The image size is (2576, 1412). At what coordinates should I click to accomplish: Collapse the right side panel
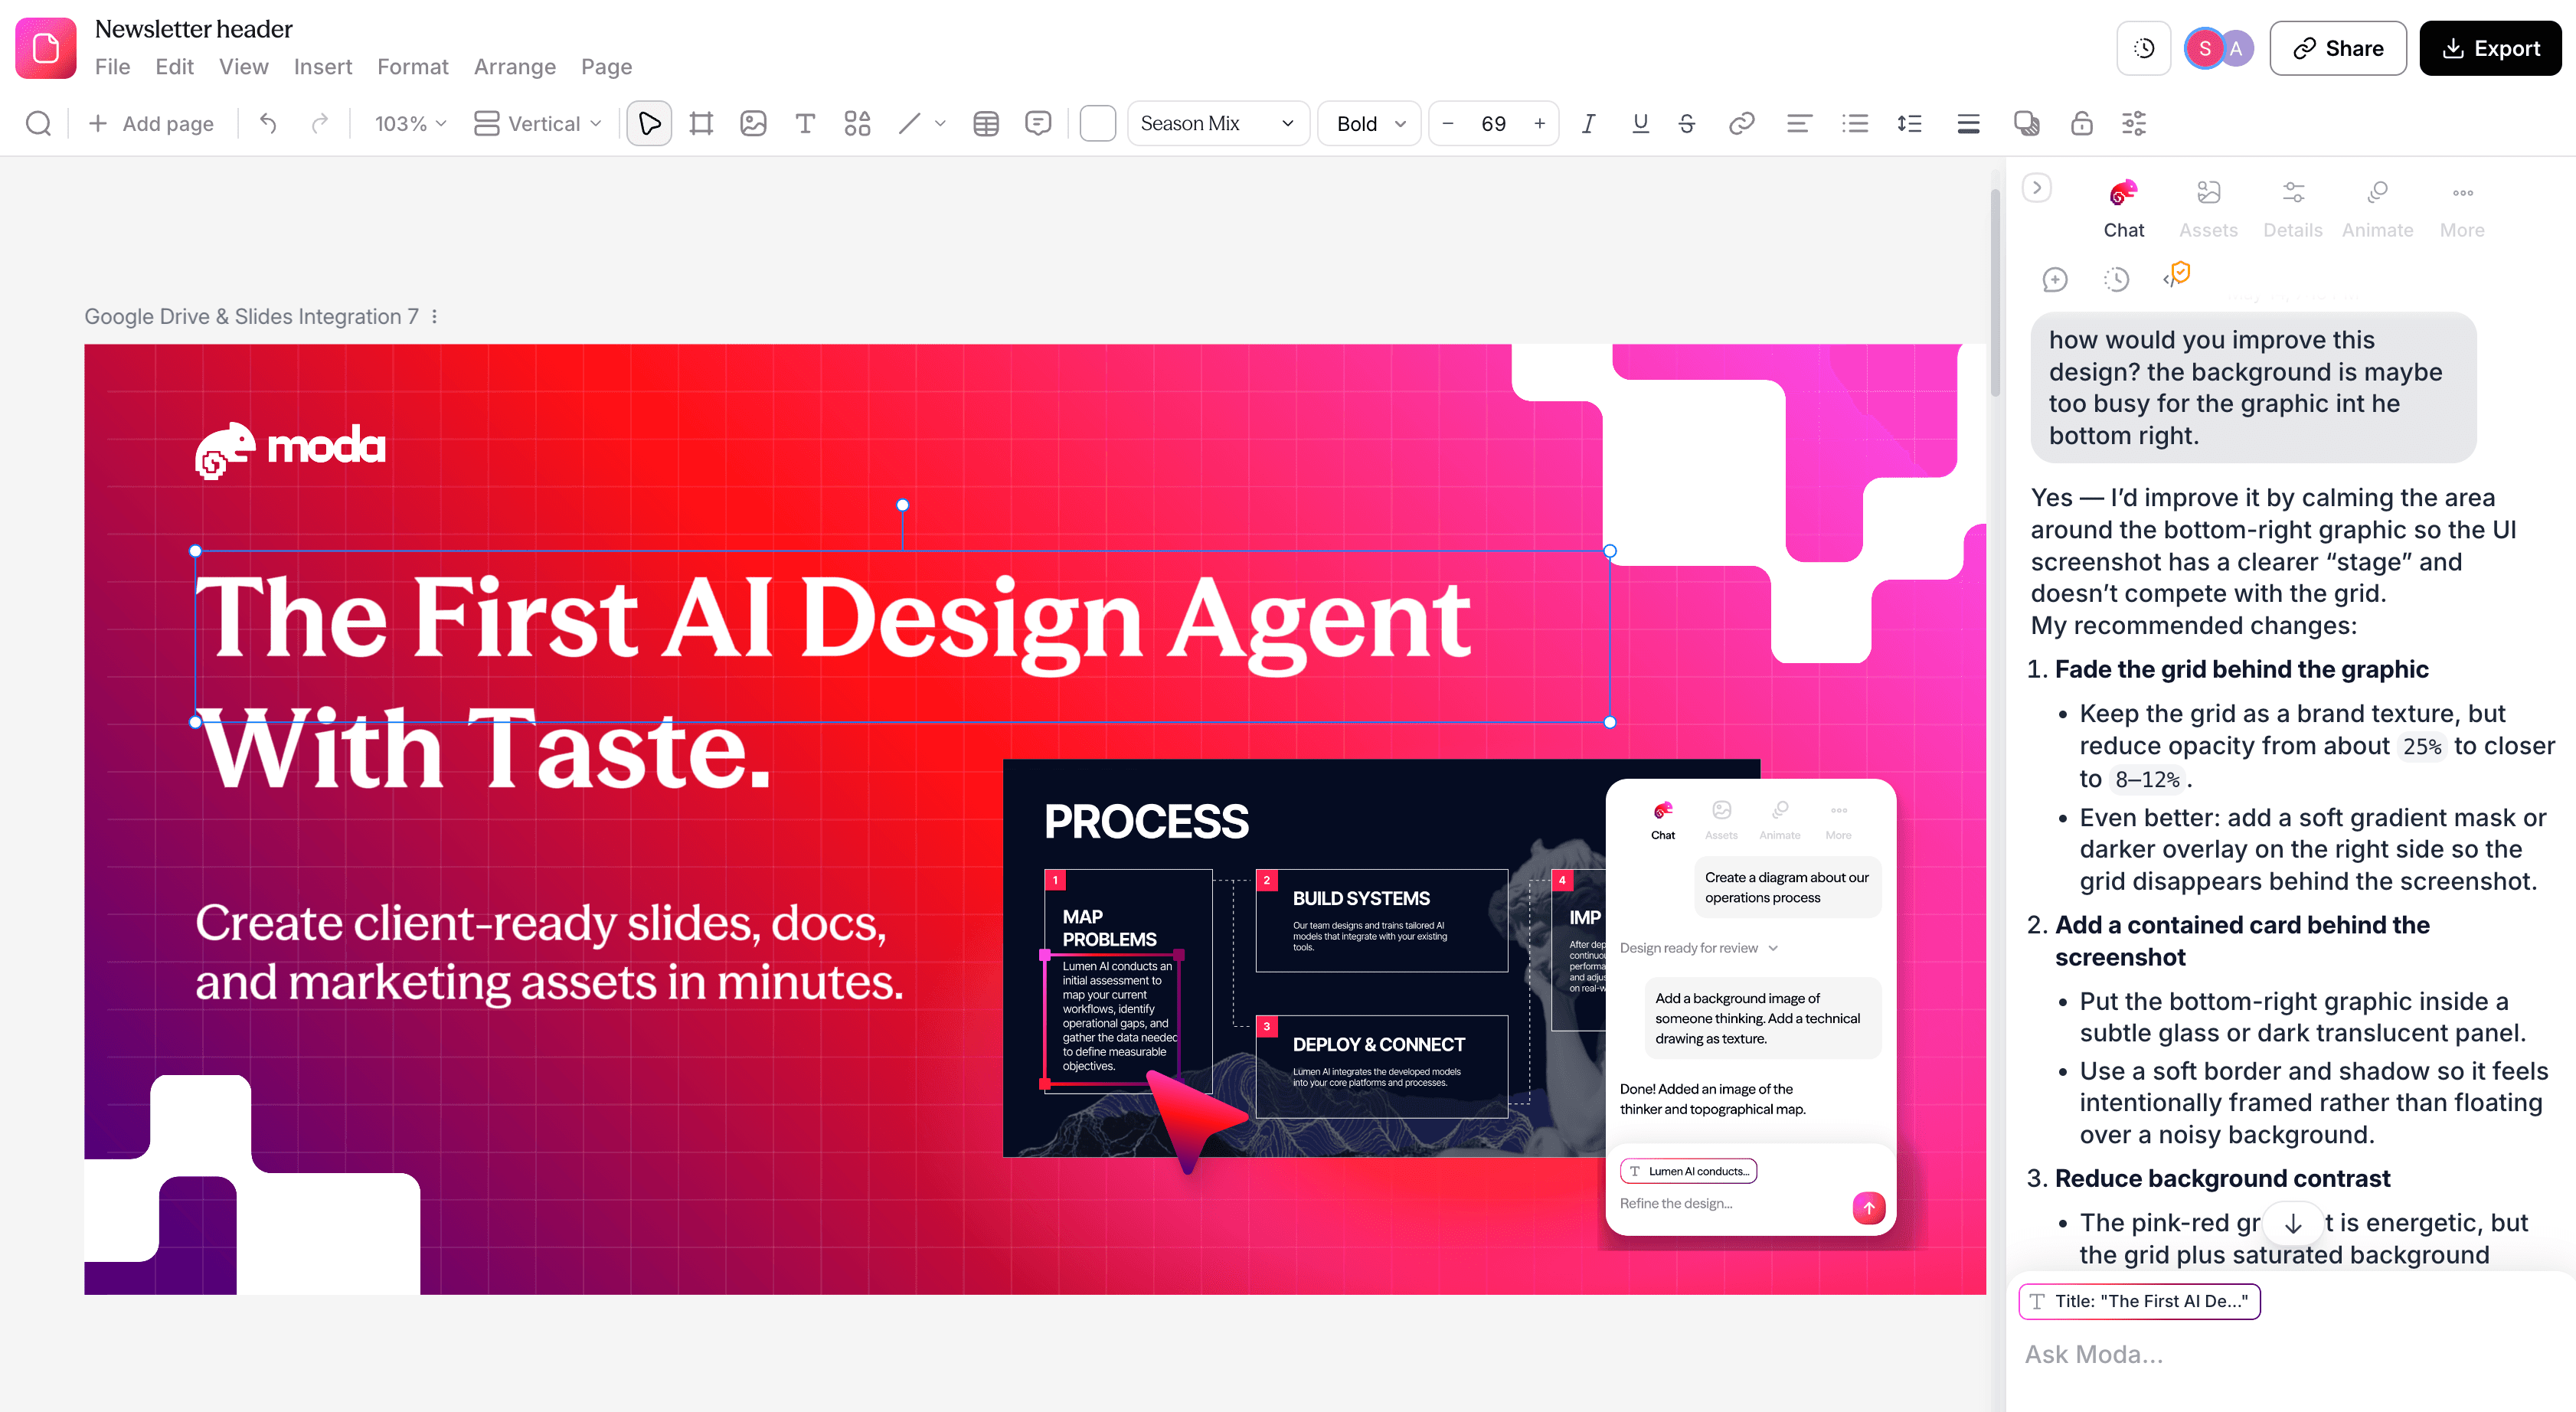tap(2037, 188)
